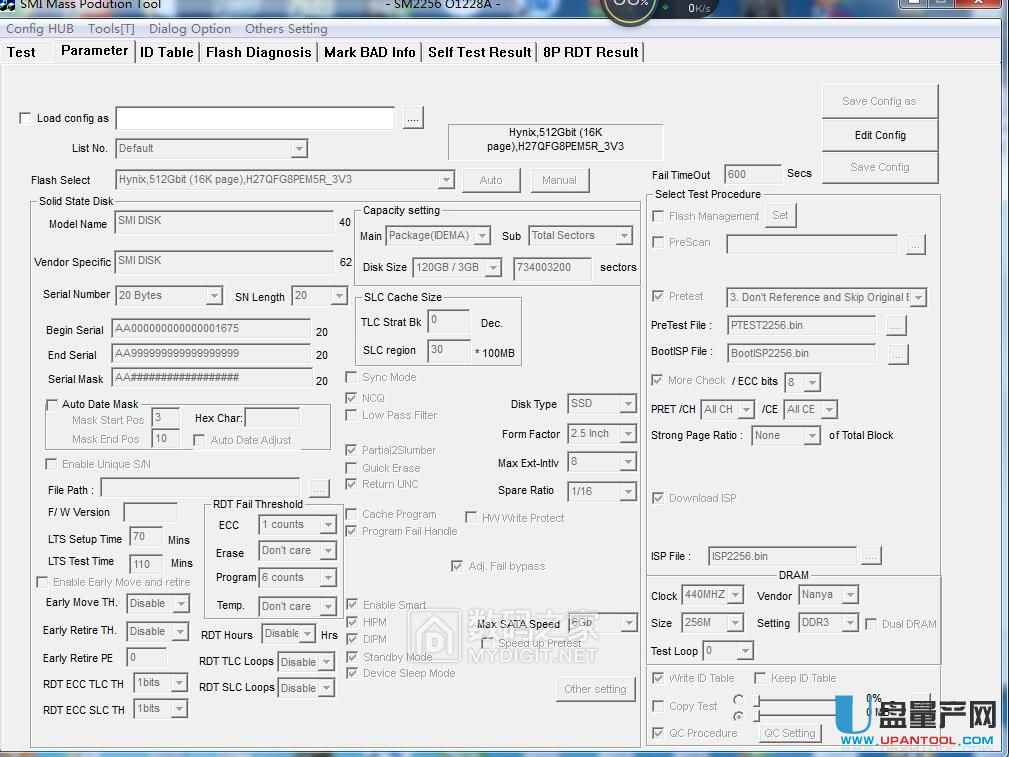
Task: Enable the Load config as checkbox
Action: pyautogui.click(x=25, y=118)
